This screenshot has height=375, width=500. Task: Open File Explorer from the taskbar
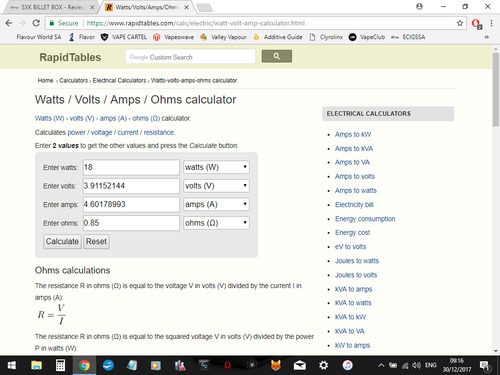coord(36,365)
